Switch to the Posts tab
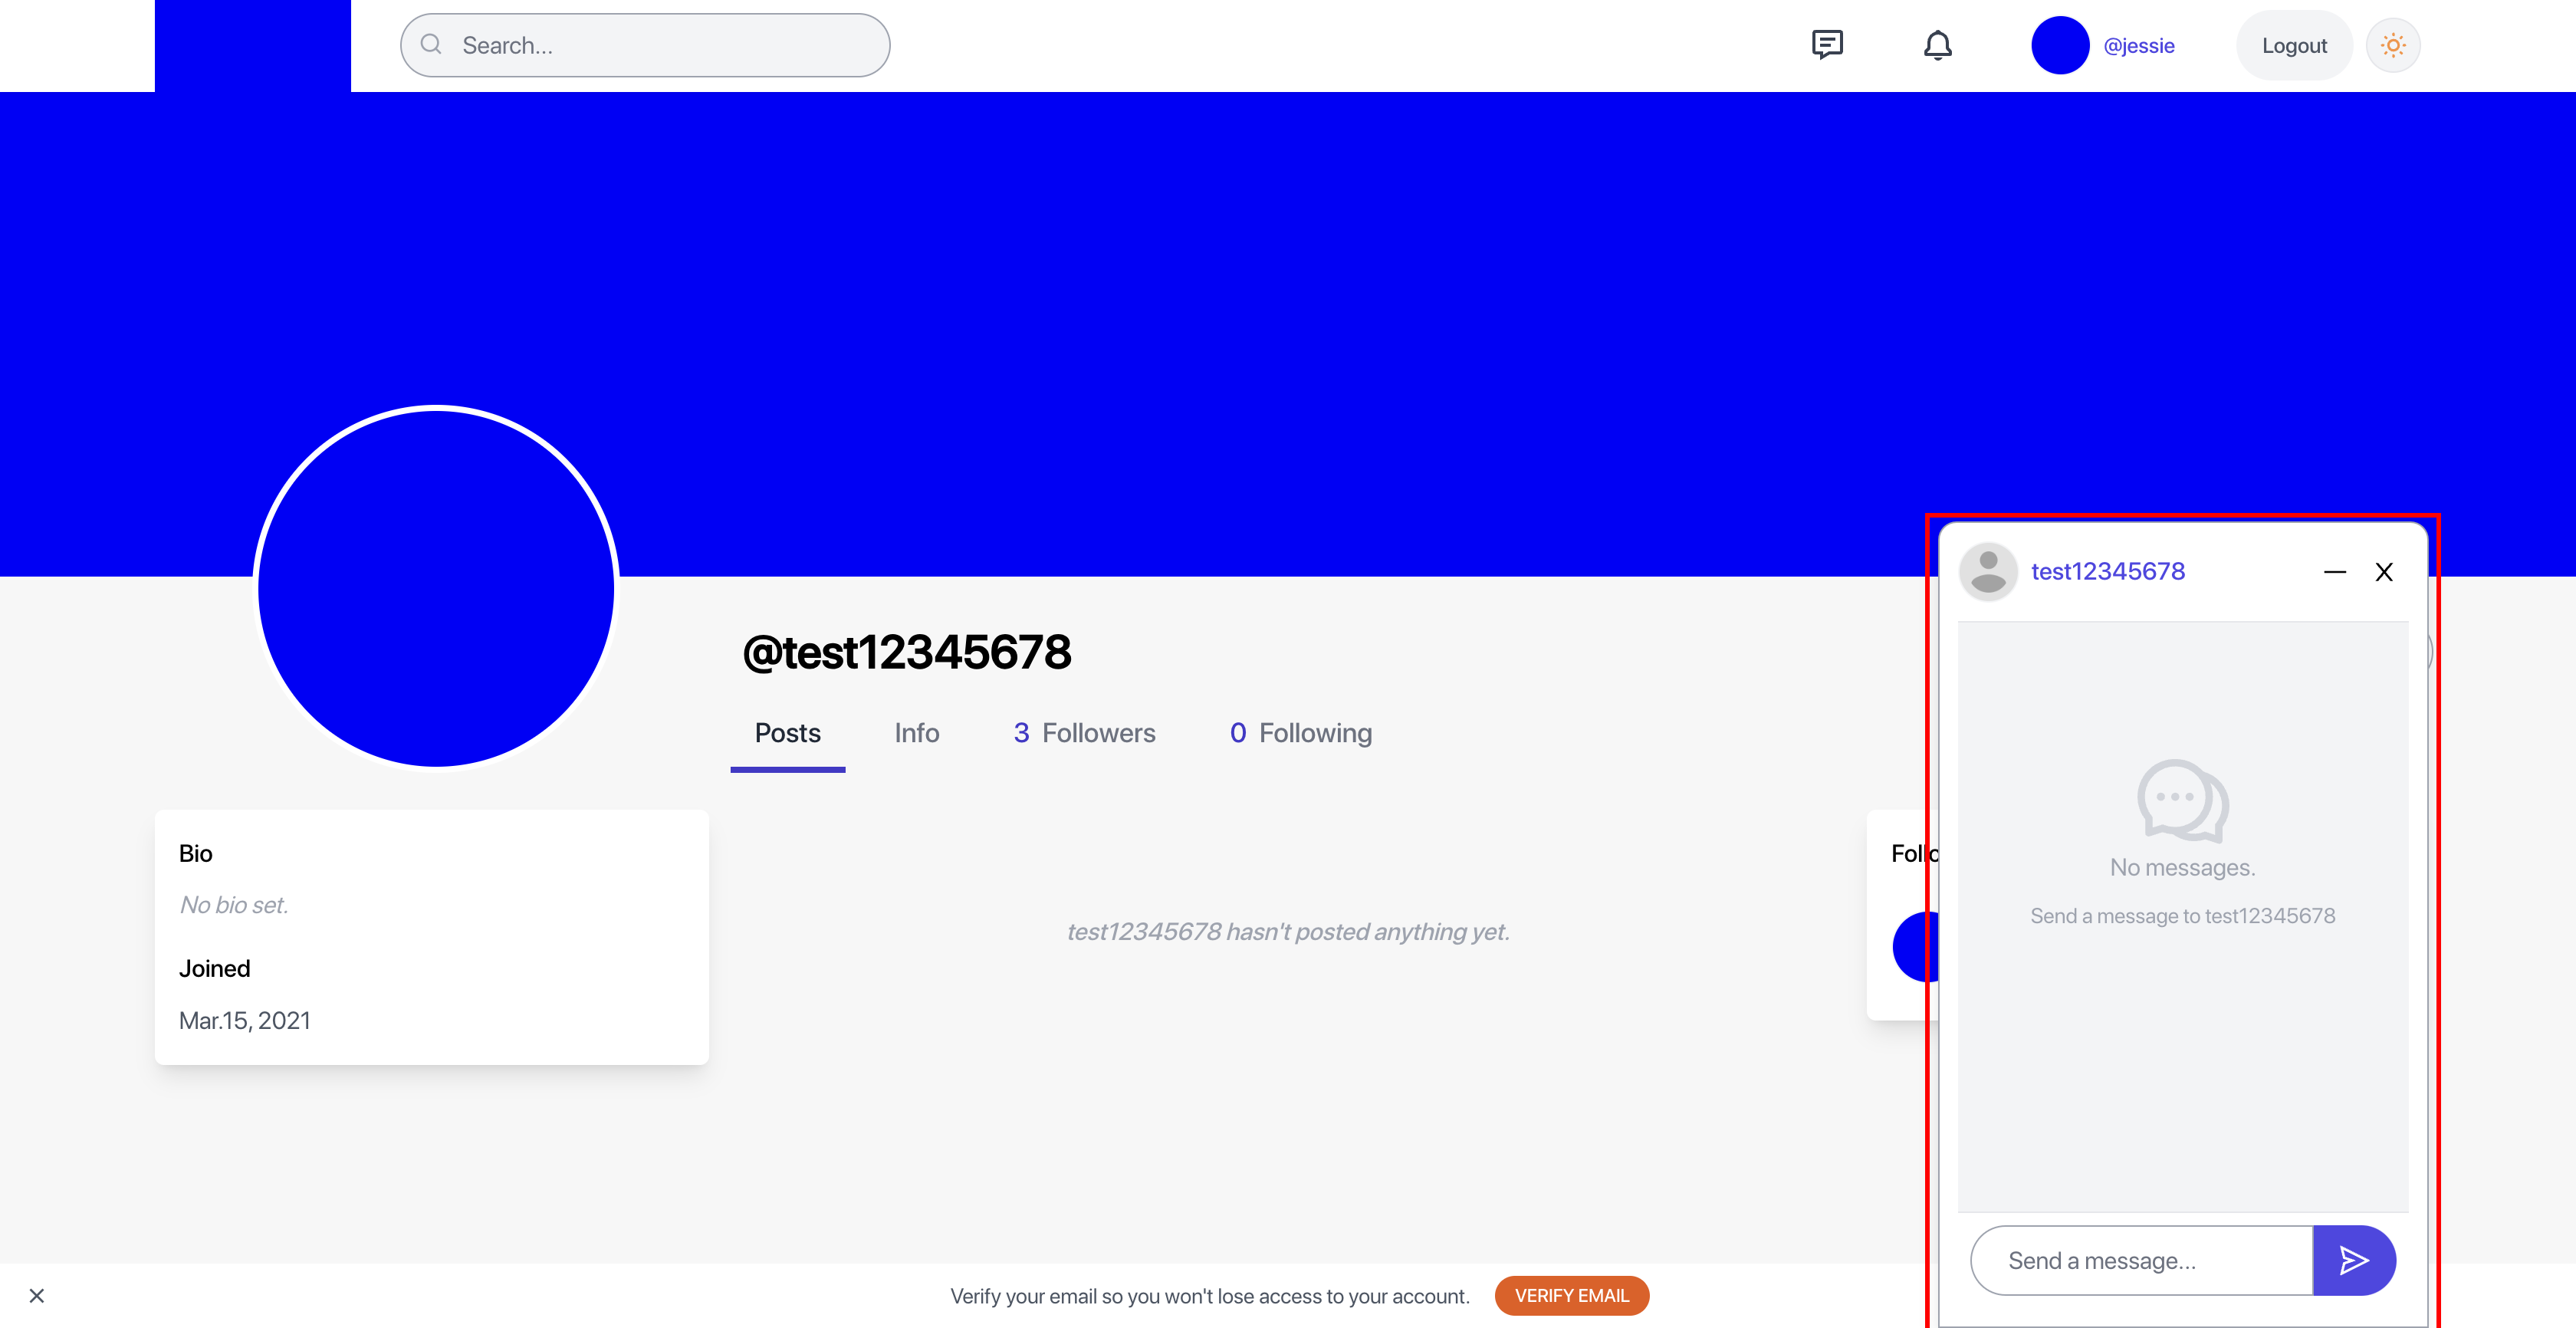 787,733
